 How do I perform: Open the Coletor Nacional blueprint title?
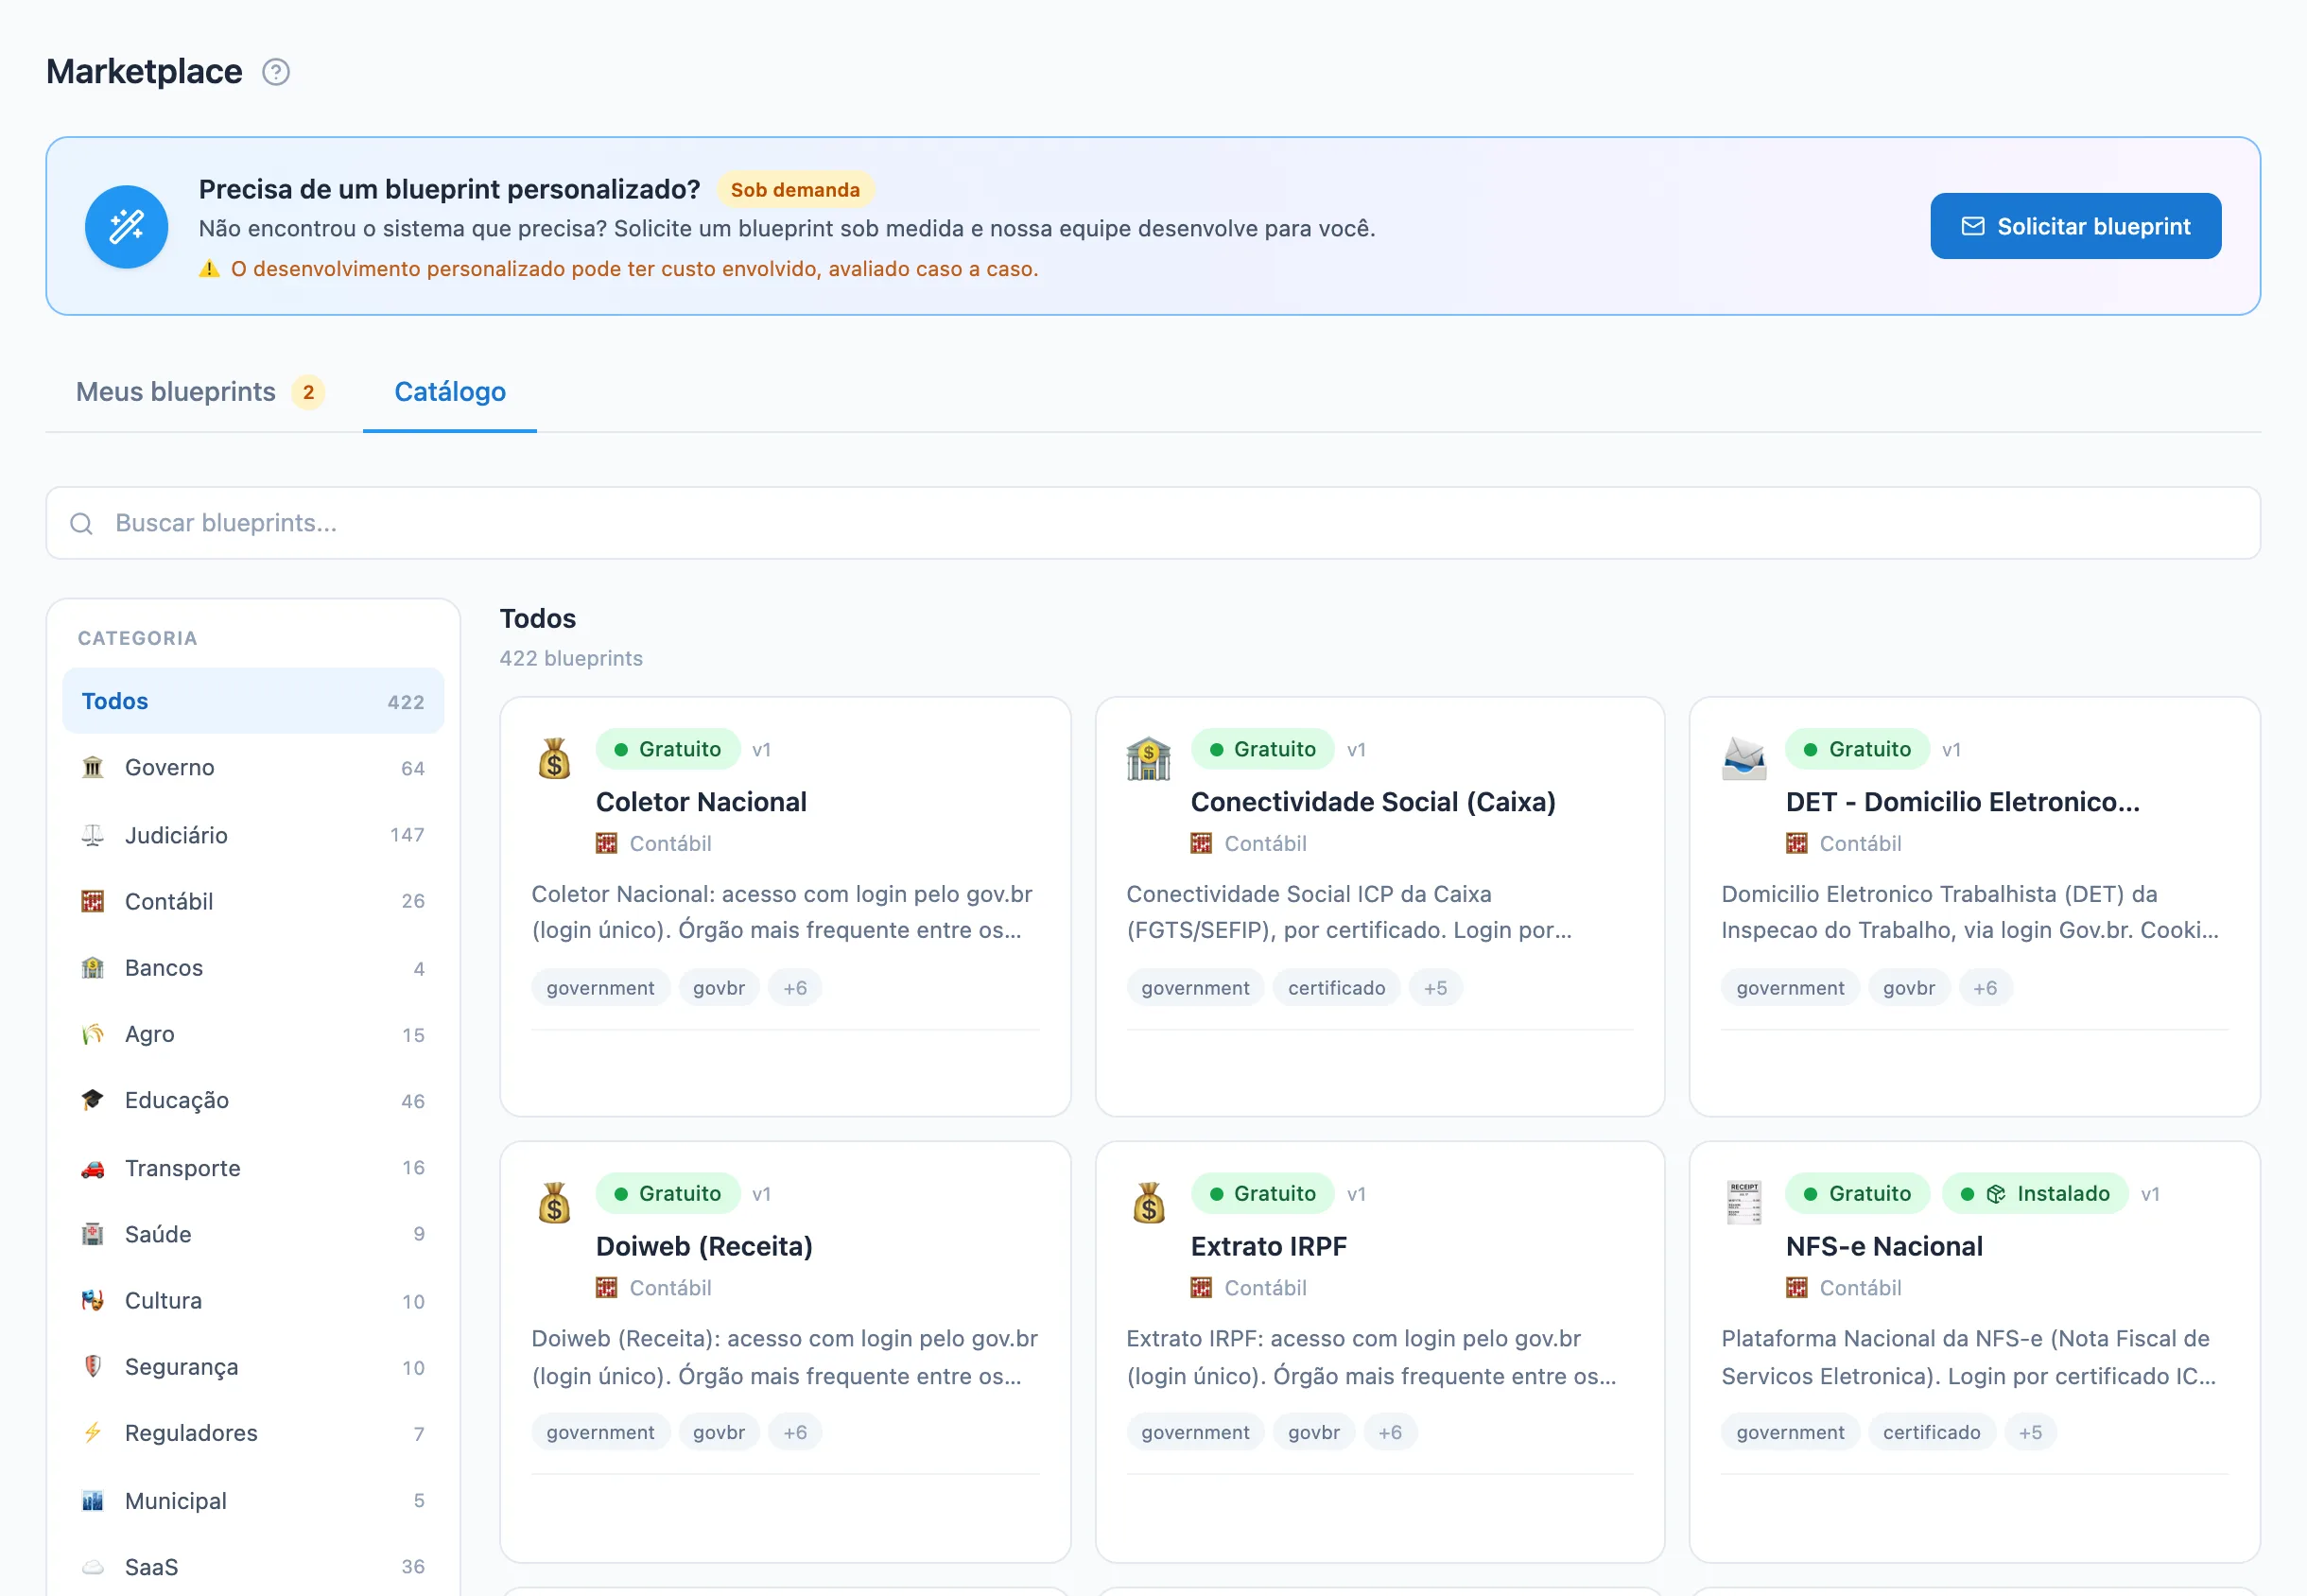(x=701, y=802)
